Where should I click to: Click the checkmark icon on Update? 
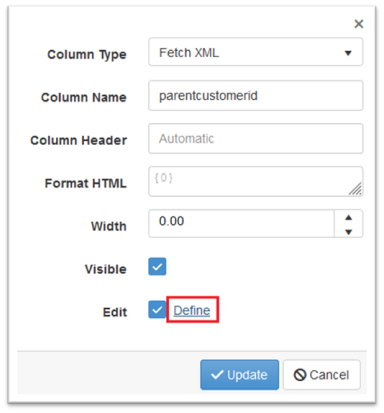point(217,375)
